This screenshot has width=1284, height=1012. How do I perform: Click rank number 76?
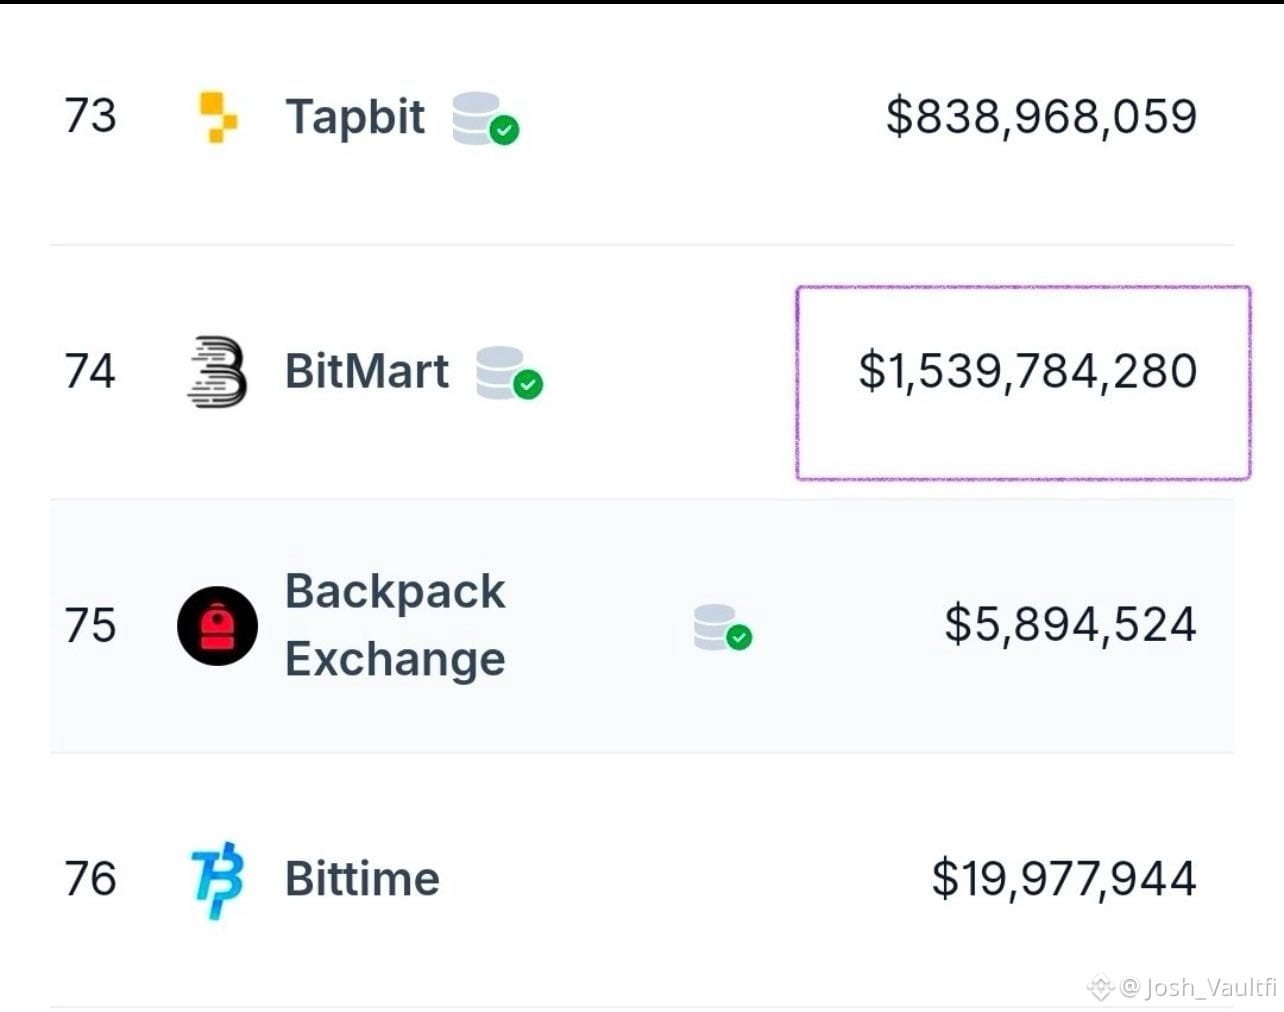point(90,879)
